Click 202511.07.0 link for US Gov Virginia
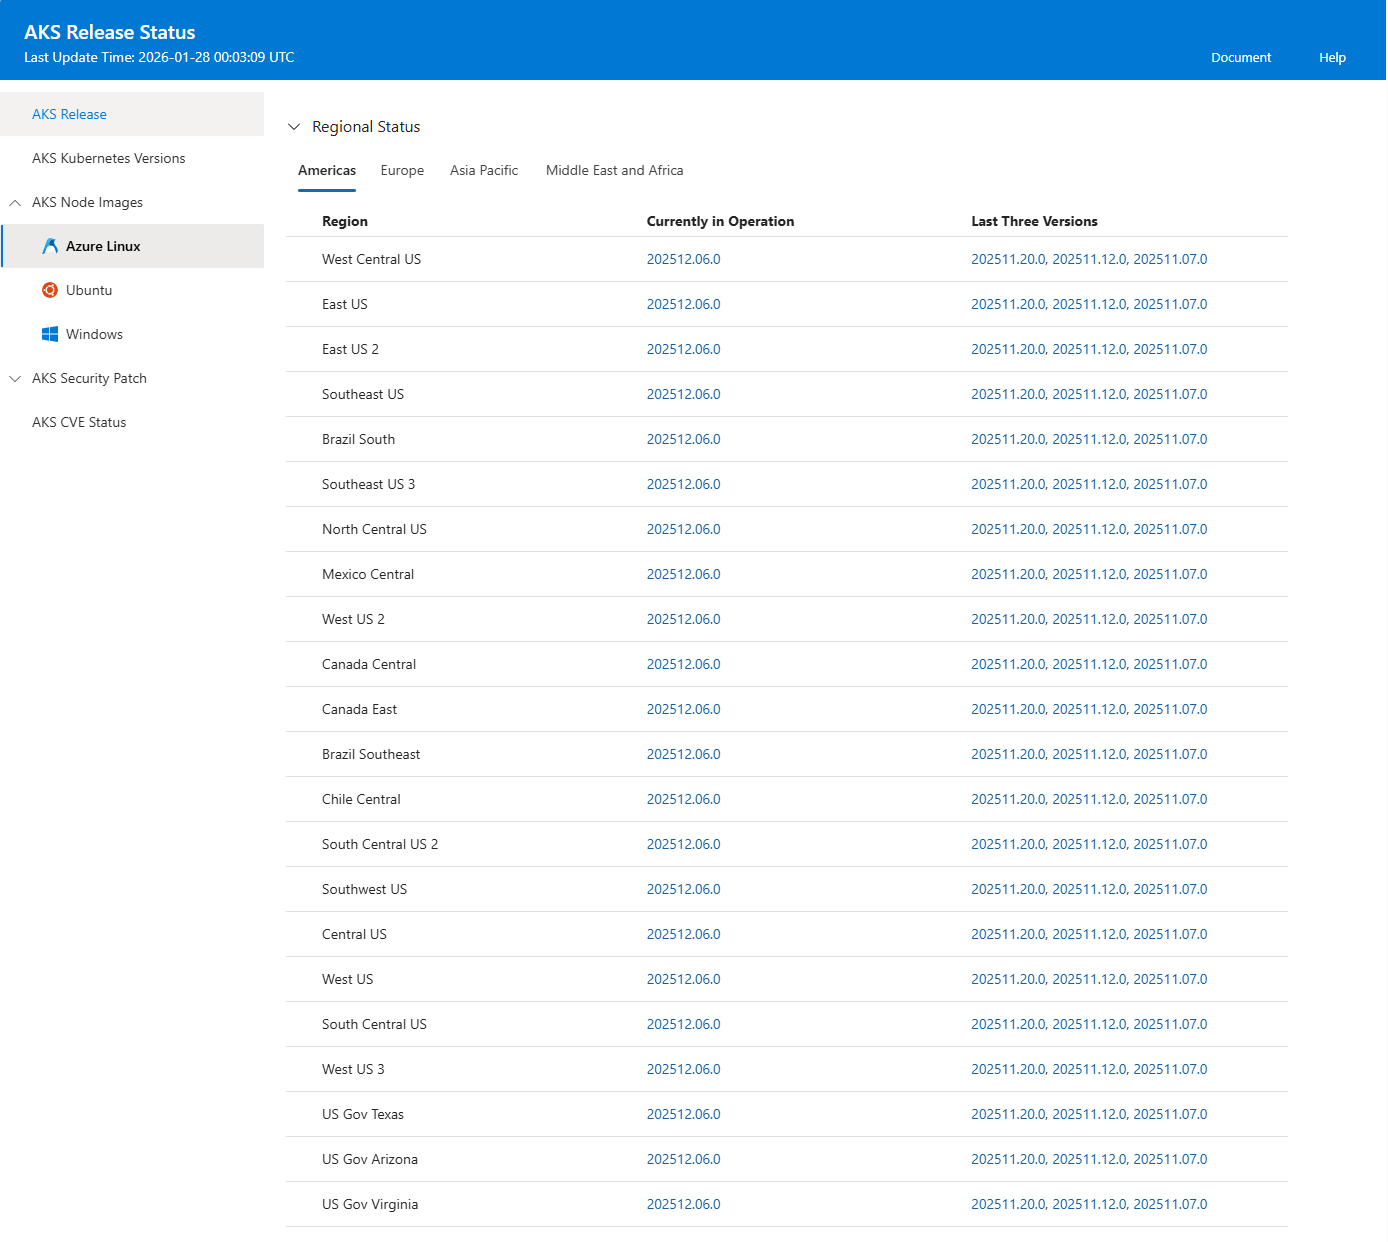The width and height of the screenshot is (1388, 1242). pyautogui.click(x=1168, y=1204)
